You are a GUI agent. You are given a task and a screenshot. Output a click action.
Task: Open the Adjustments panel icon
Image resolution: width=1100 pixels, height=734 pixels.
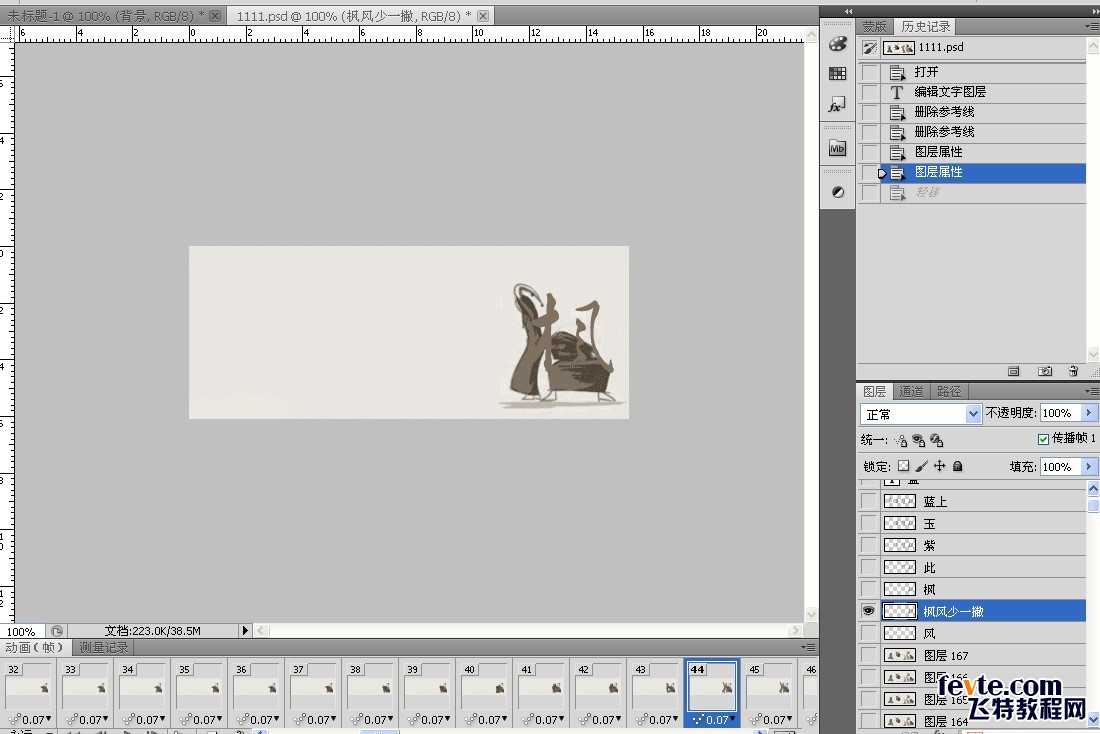pos(838,191)
